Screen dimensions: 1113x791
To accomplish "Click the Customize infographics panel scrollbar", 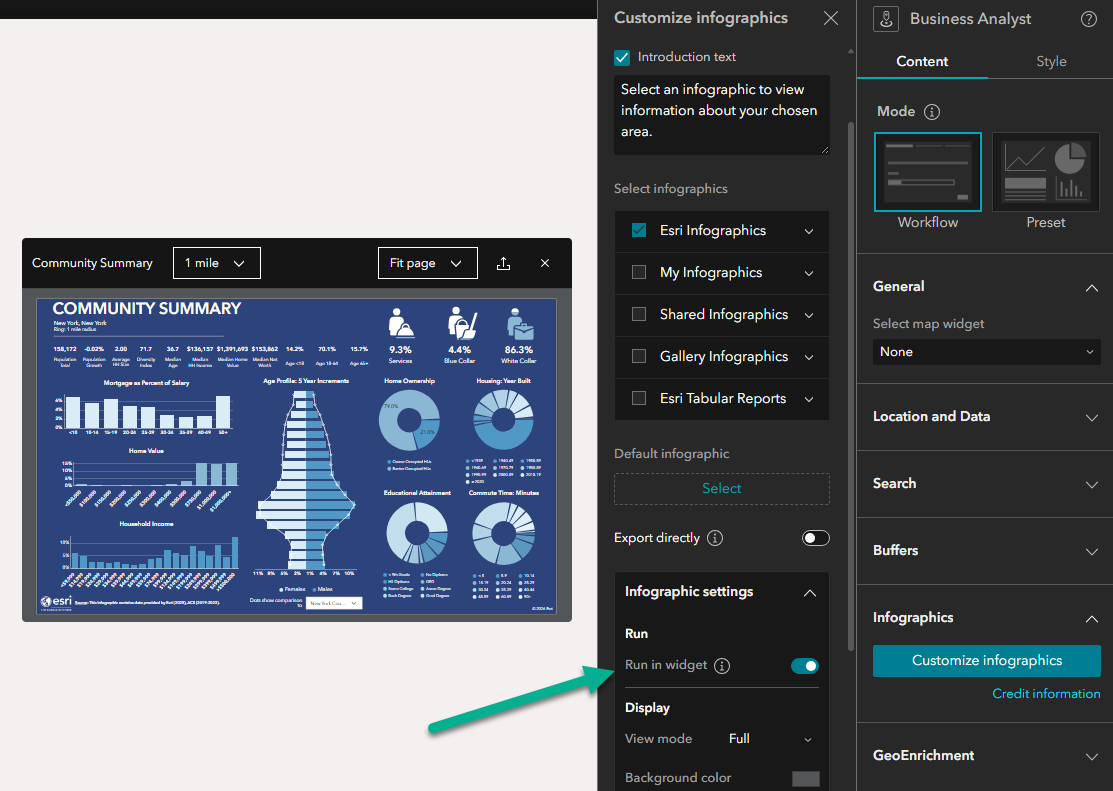I will point(851,387).
